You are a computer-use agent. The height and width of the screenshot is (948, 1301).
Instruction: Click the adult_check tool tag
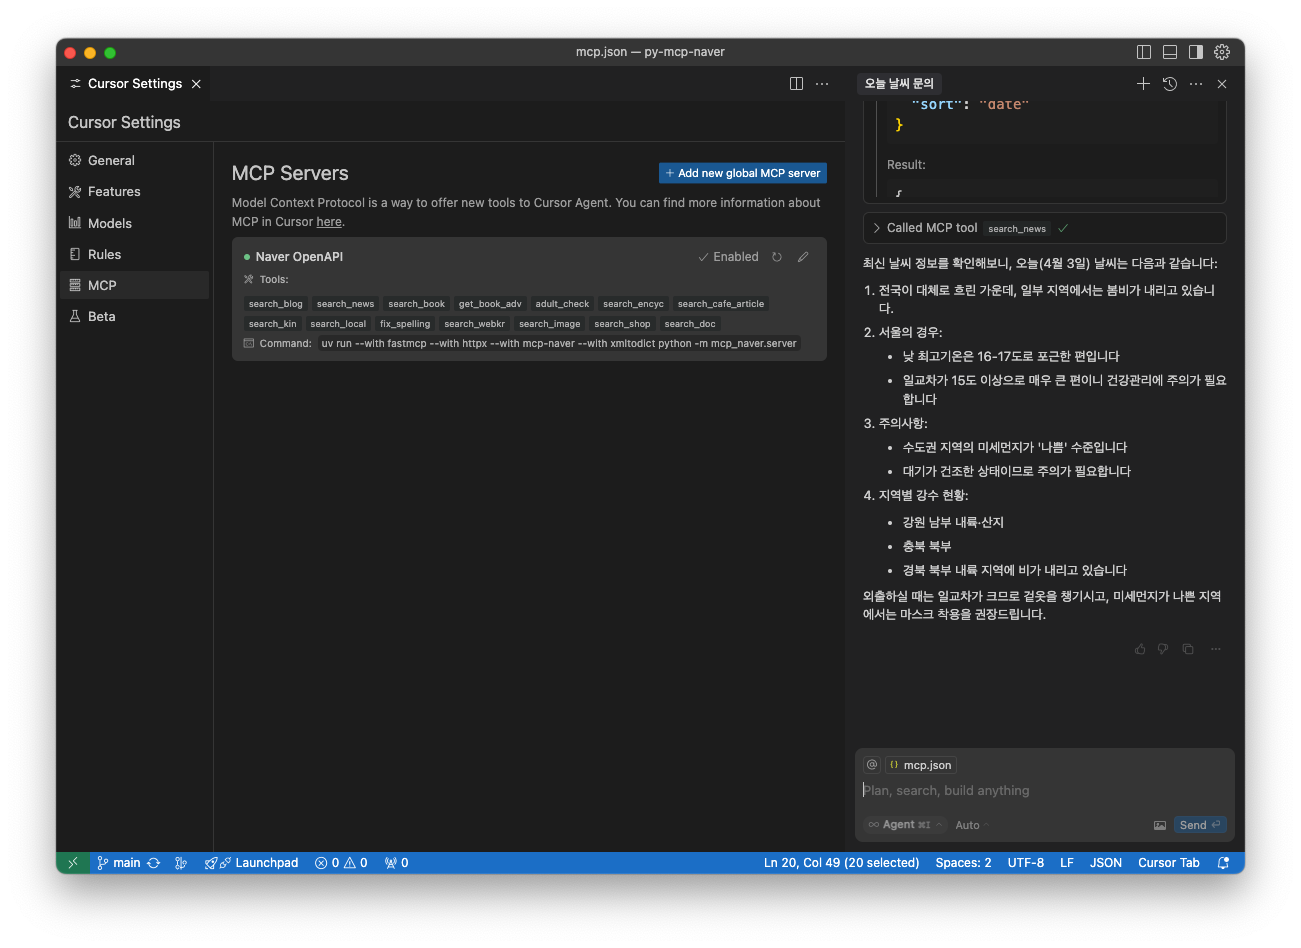click(x=562, y=304)
